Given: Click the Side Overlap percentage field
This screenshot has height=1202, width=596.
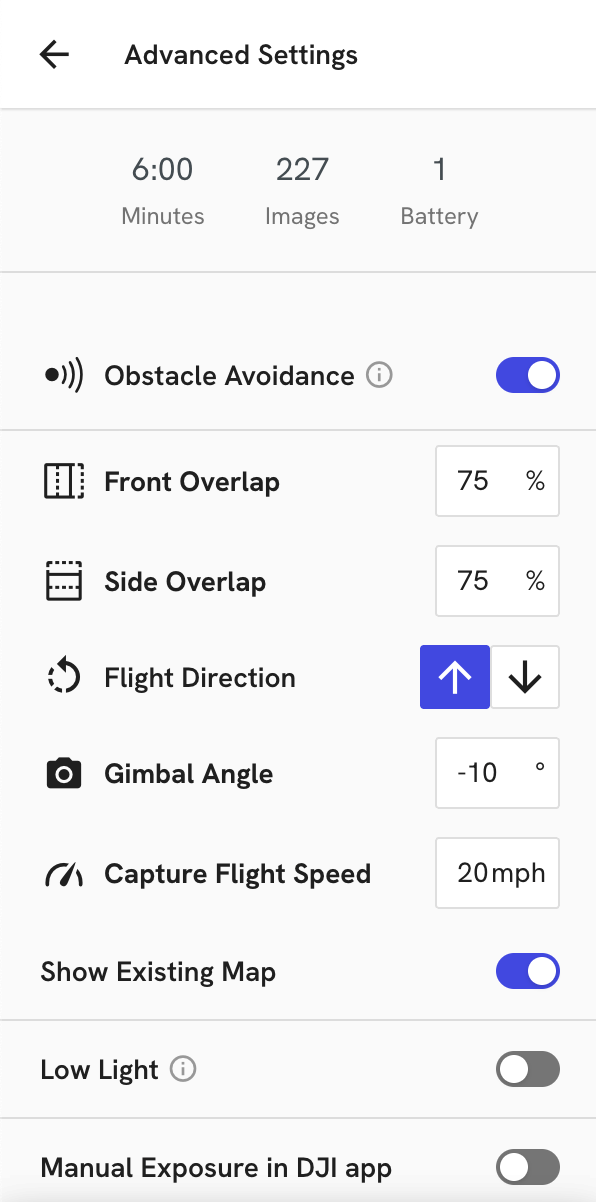Looking at the screenshot, I should [x=497, y=581].
